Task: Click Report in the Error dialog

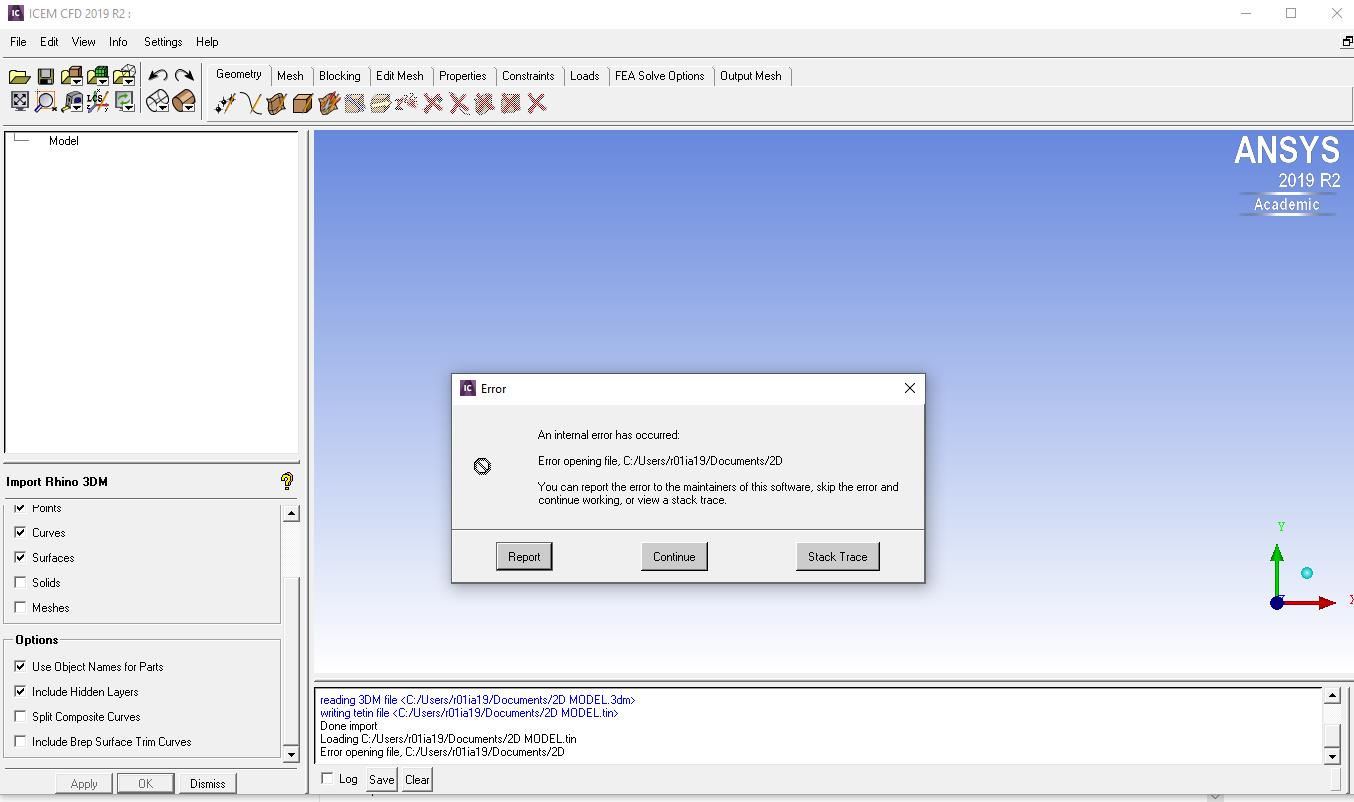Action: pos(524,557)
